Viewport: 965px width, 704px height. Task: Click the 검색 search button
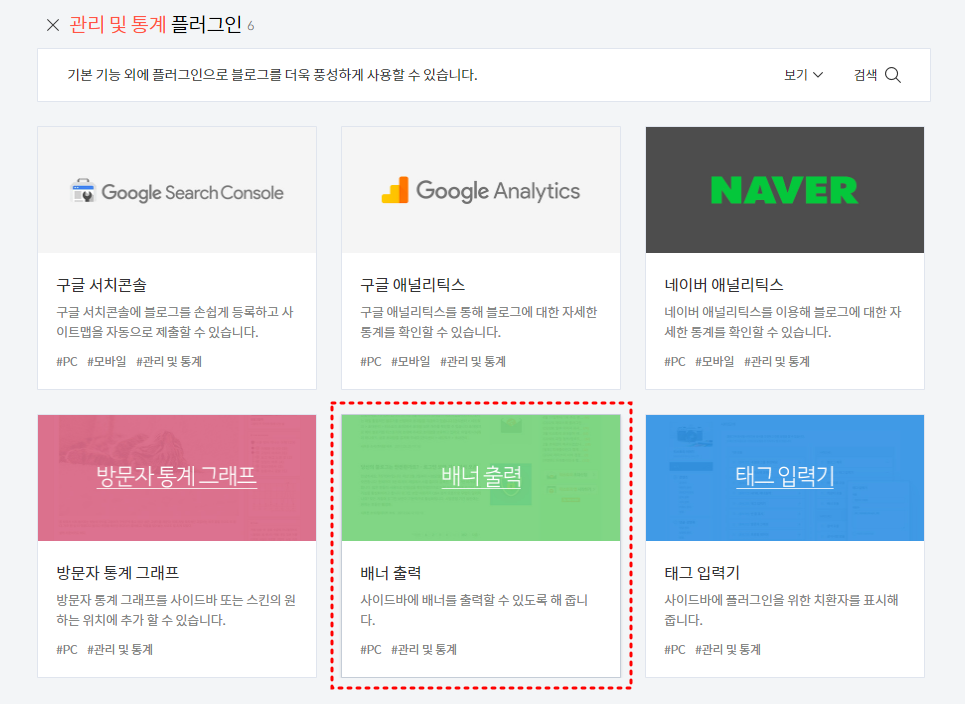[866, 75]
